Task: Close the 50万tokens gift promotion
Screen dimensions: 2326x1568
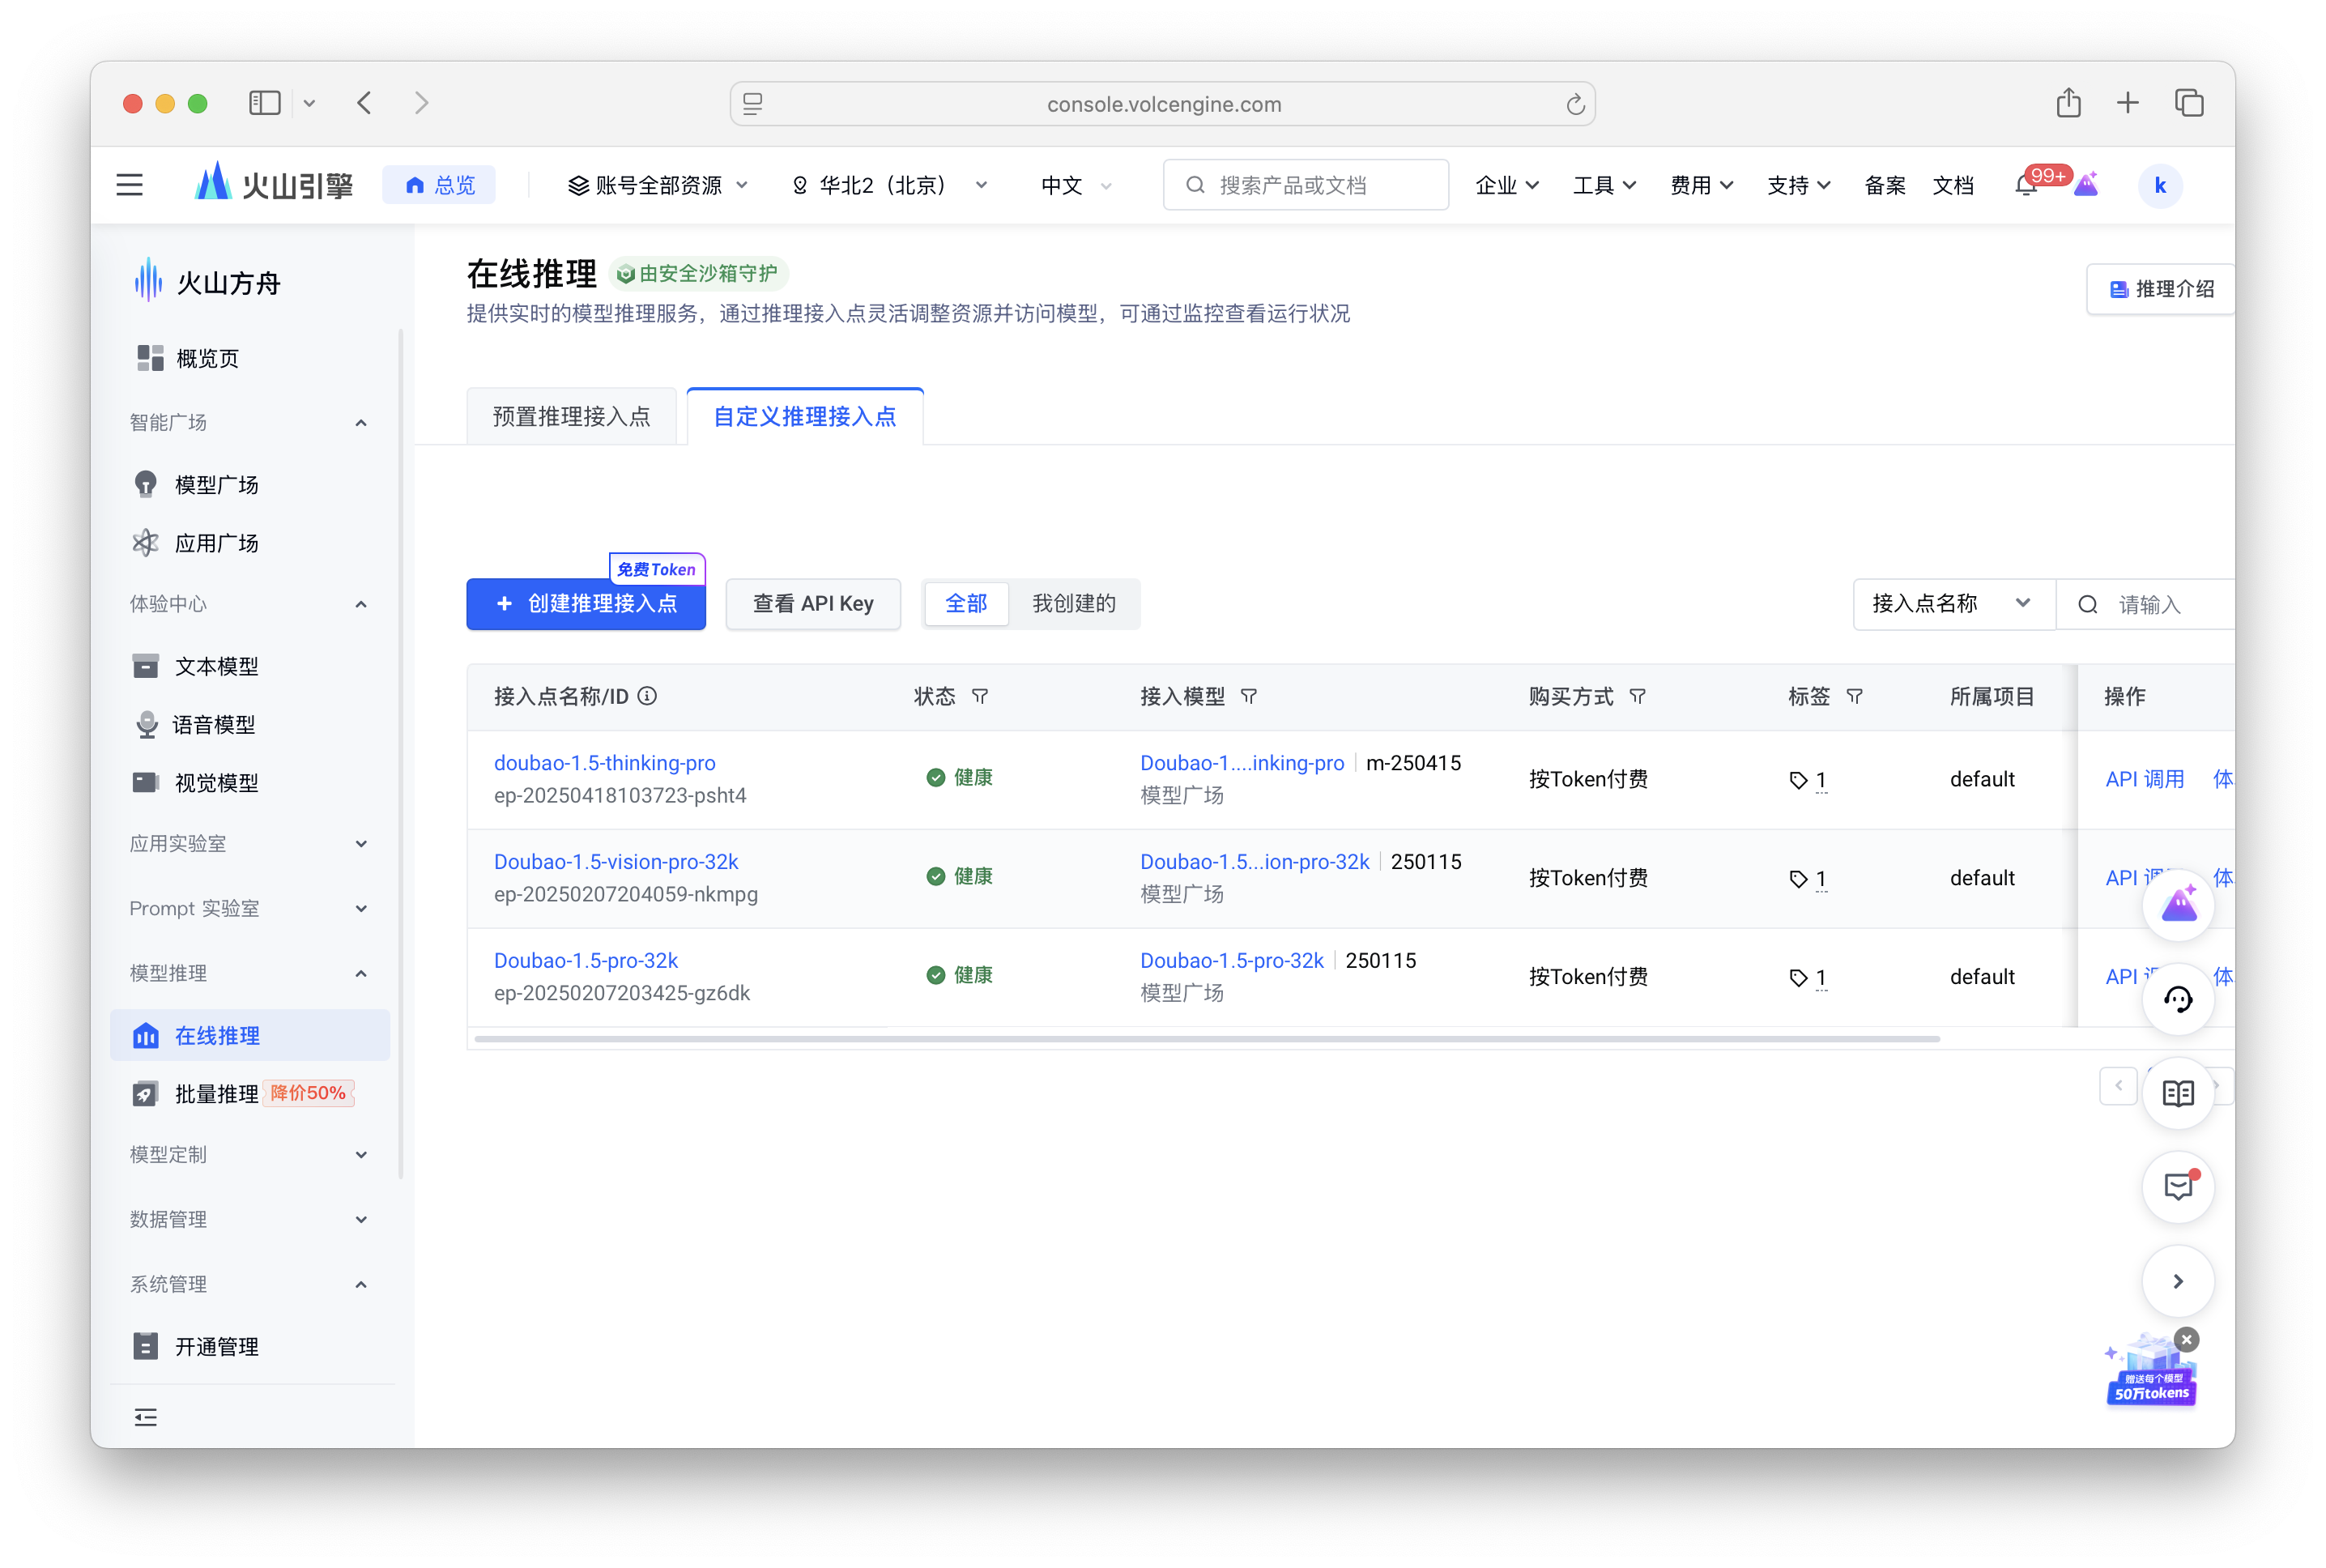Action: pyautogui.click(x=2186, y=1340)
